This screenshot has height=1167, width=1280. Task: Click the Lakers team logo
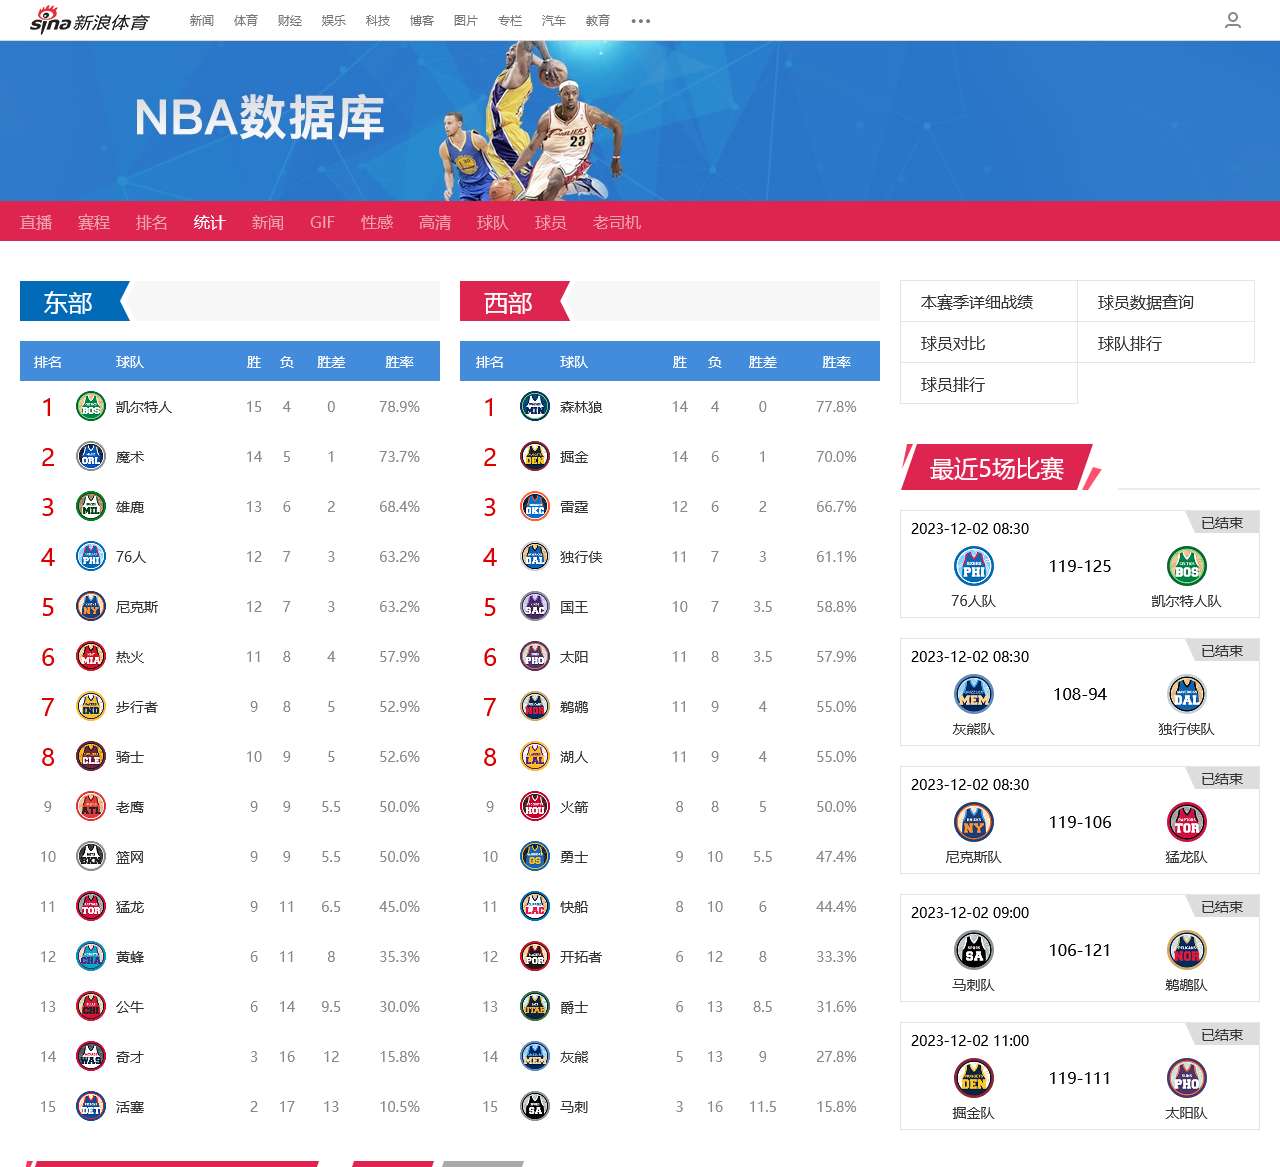click(535, 757)
